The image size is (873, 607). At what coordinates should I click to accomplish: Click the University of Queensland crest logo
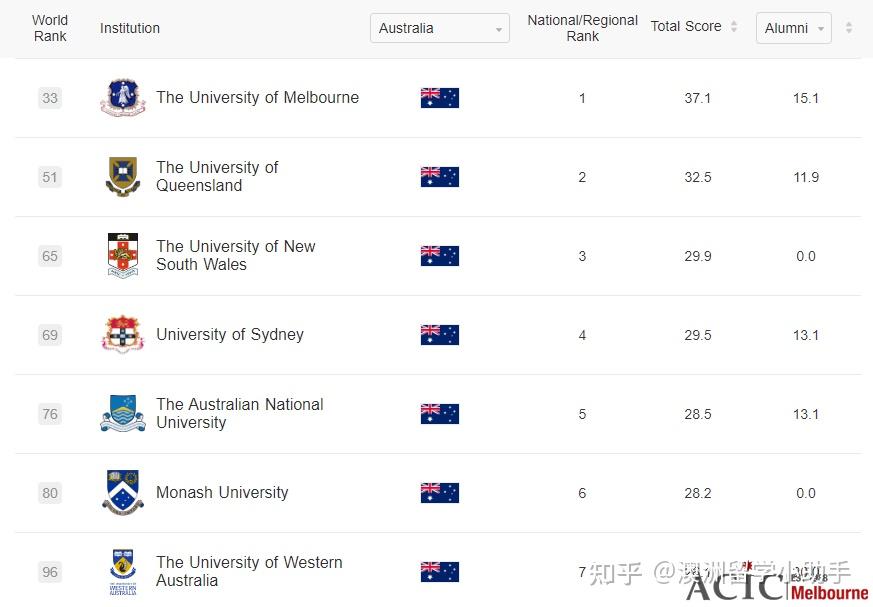(123, 177)
